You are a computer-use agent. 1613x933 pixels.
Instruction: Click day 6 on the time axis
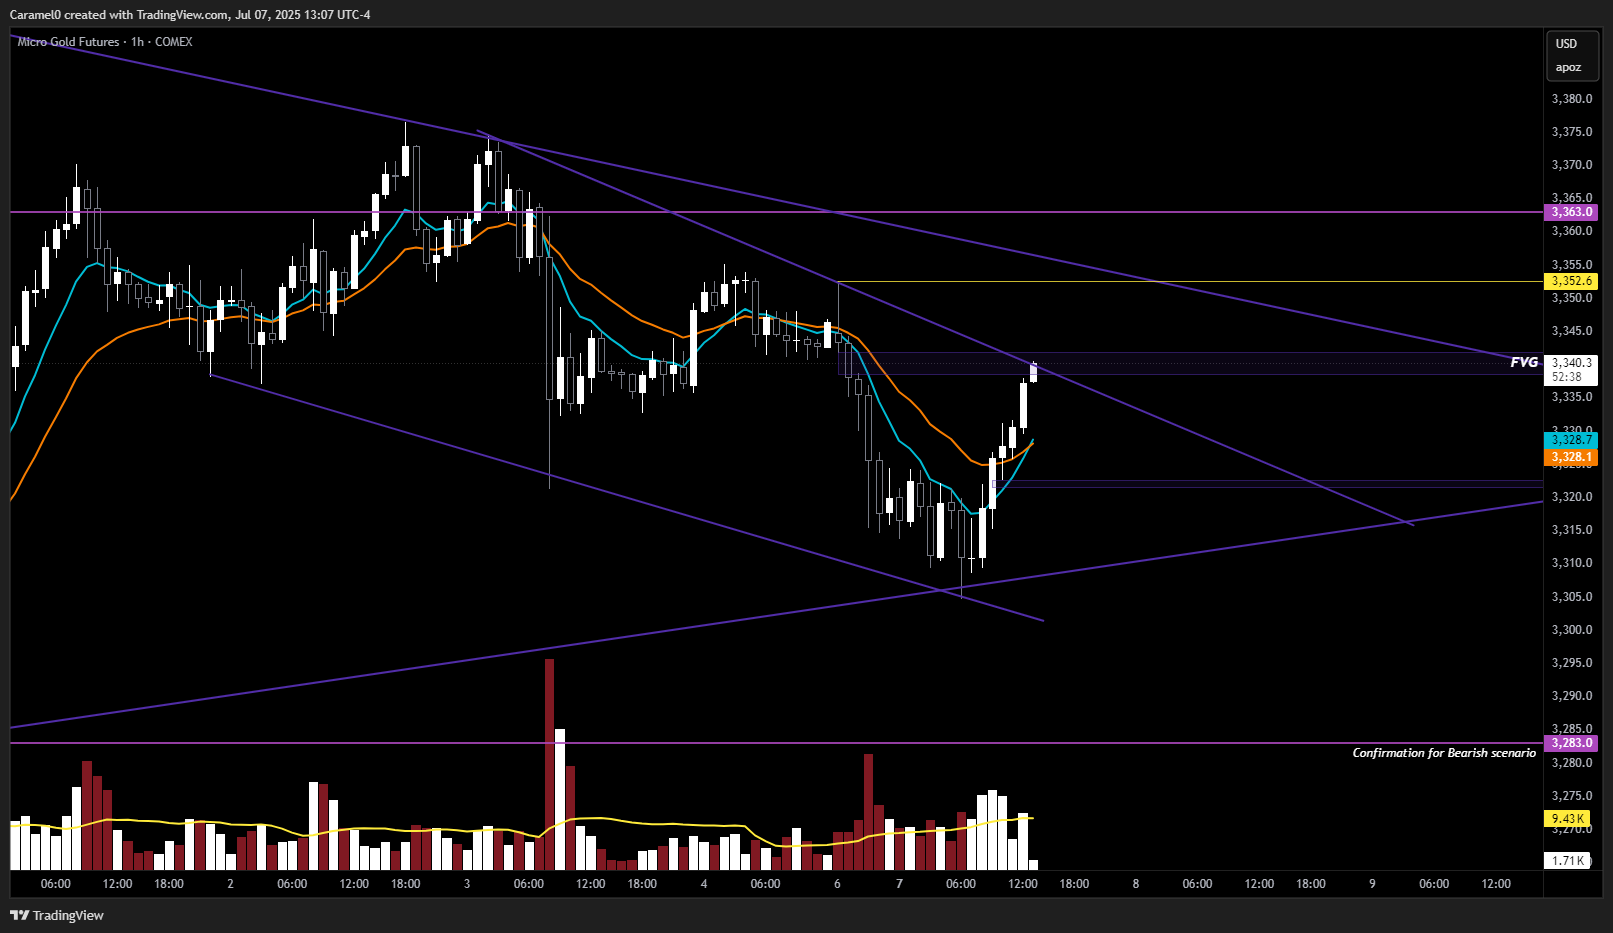pos(837,884)
